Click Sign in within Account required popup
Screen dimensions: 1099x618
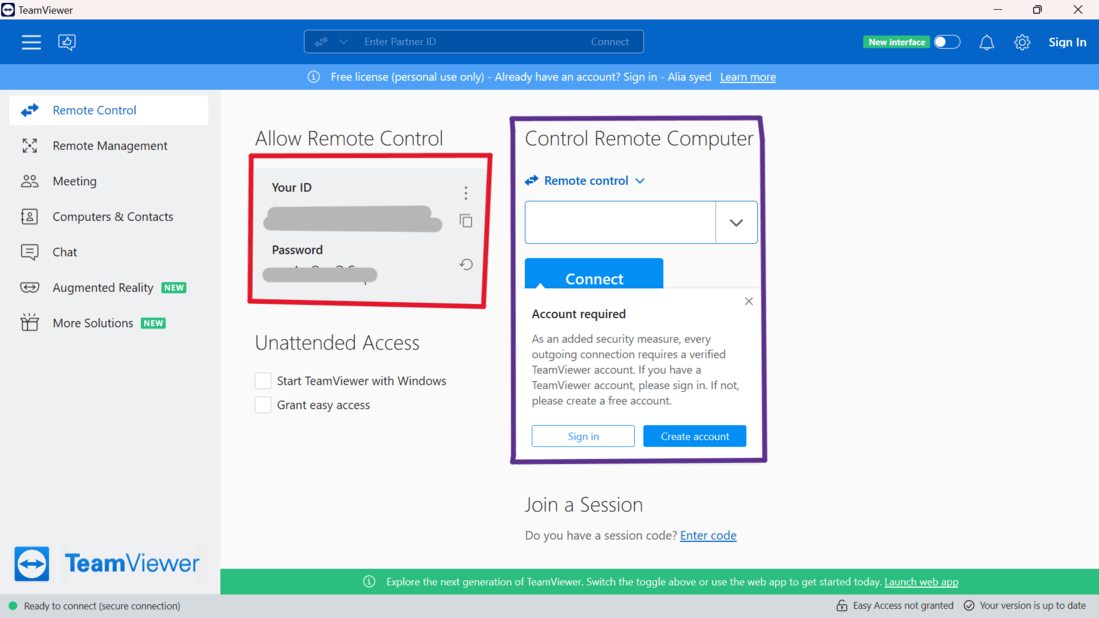(583, 436)
